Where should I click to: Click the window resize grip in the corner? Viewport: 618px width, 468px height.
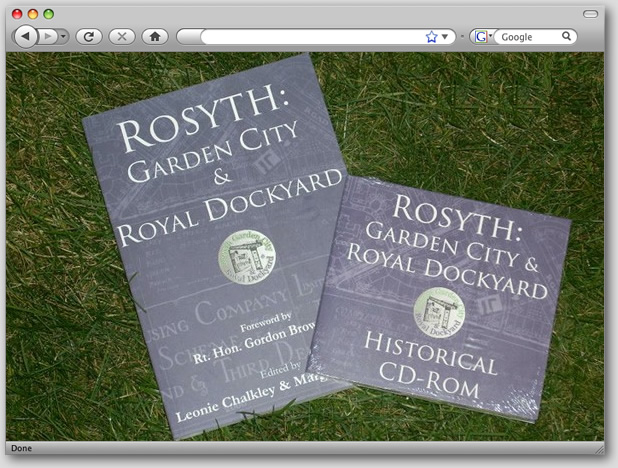click(x=600, y=448)
